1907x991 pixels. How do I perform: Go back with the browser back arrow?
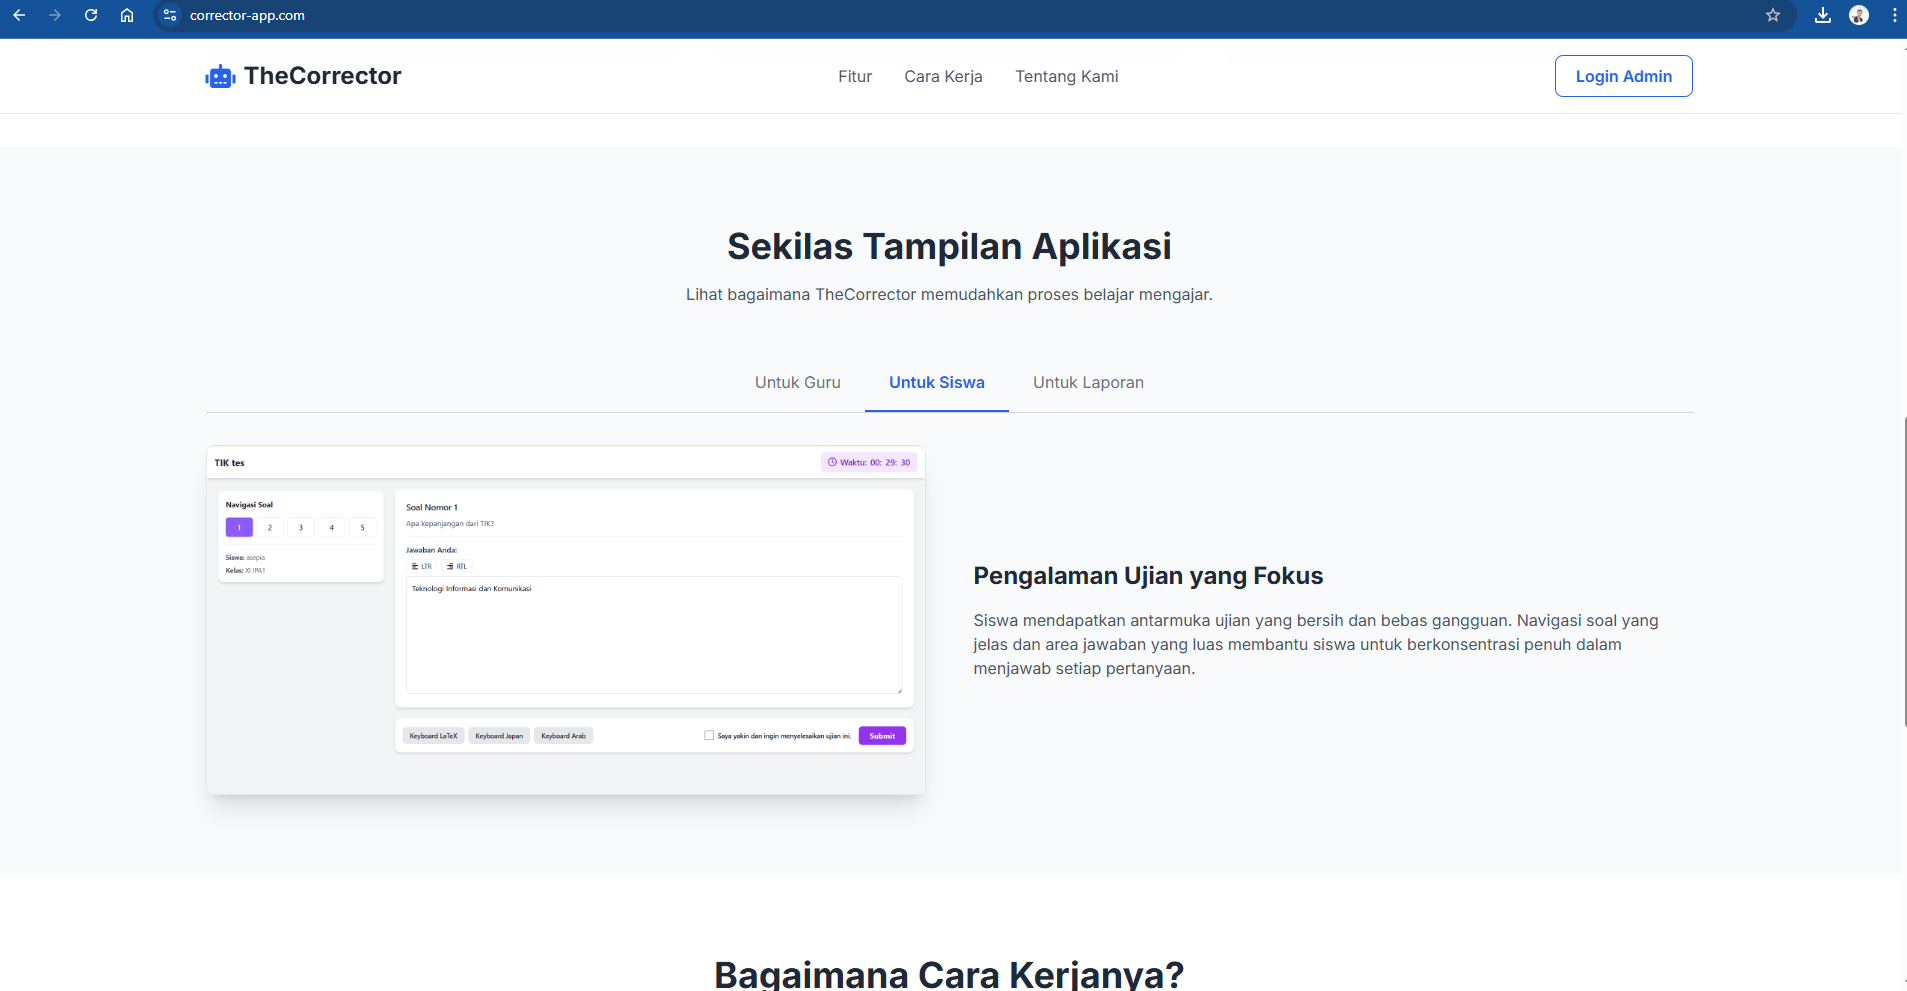tap(19, 15)
